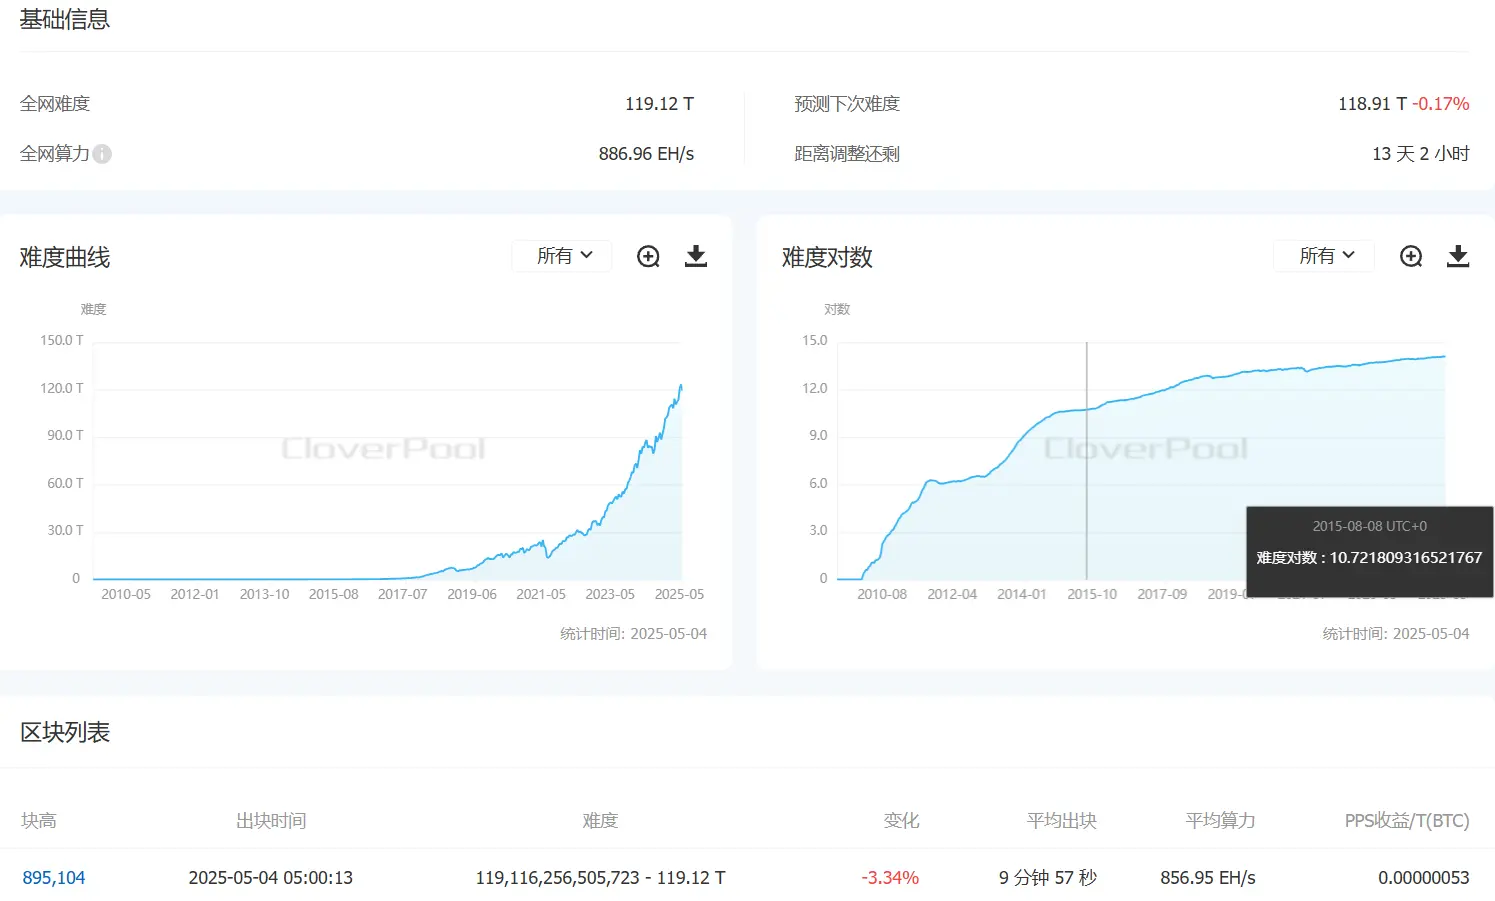The image size is (1495, 901).
Task: Click the 难度 column header
Action: tap(599, 820)
